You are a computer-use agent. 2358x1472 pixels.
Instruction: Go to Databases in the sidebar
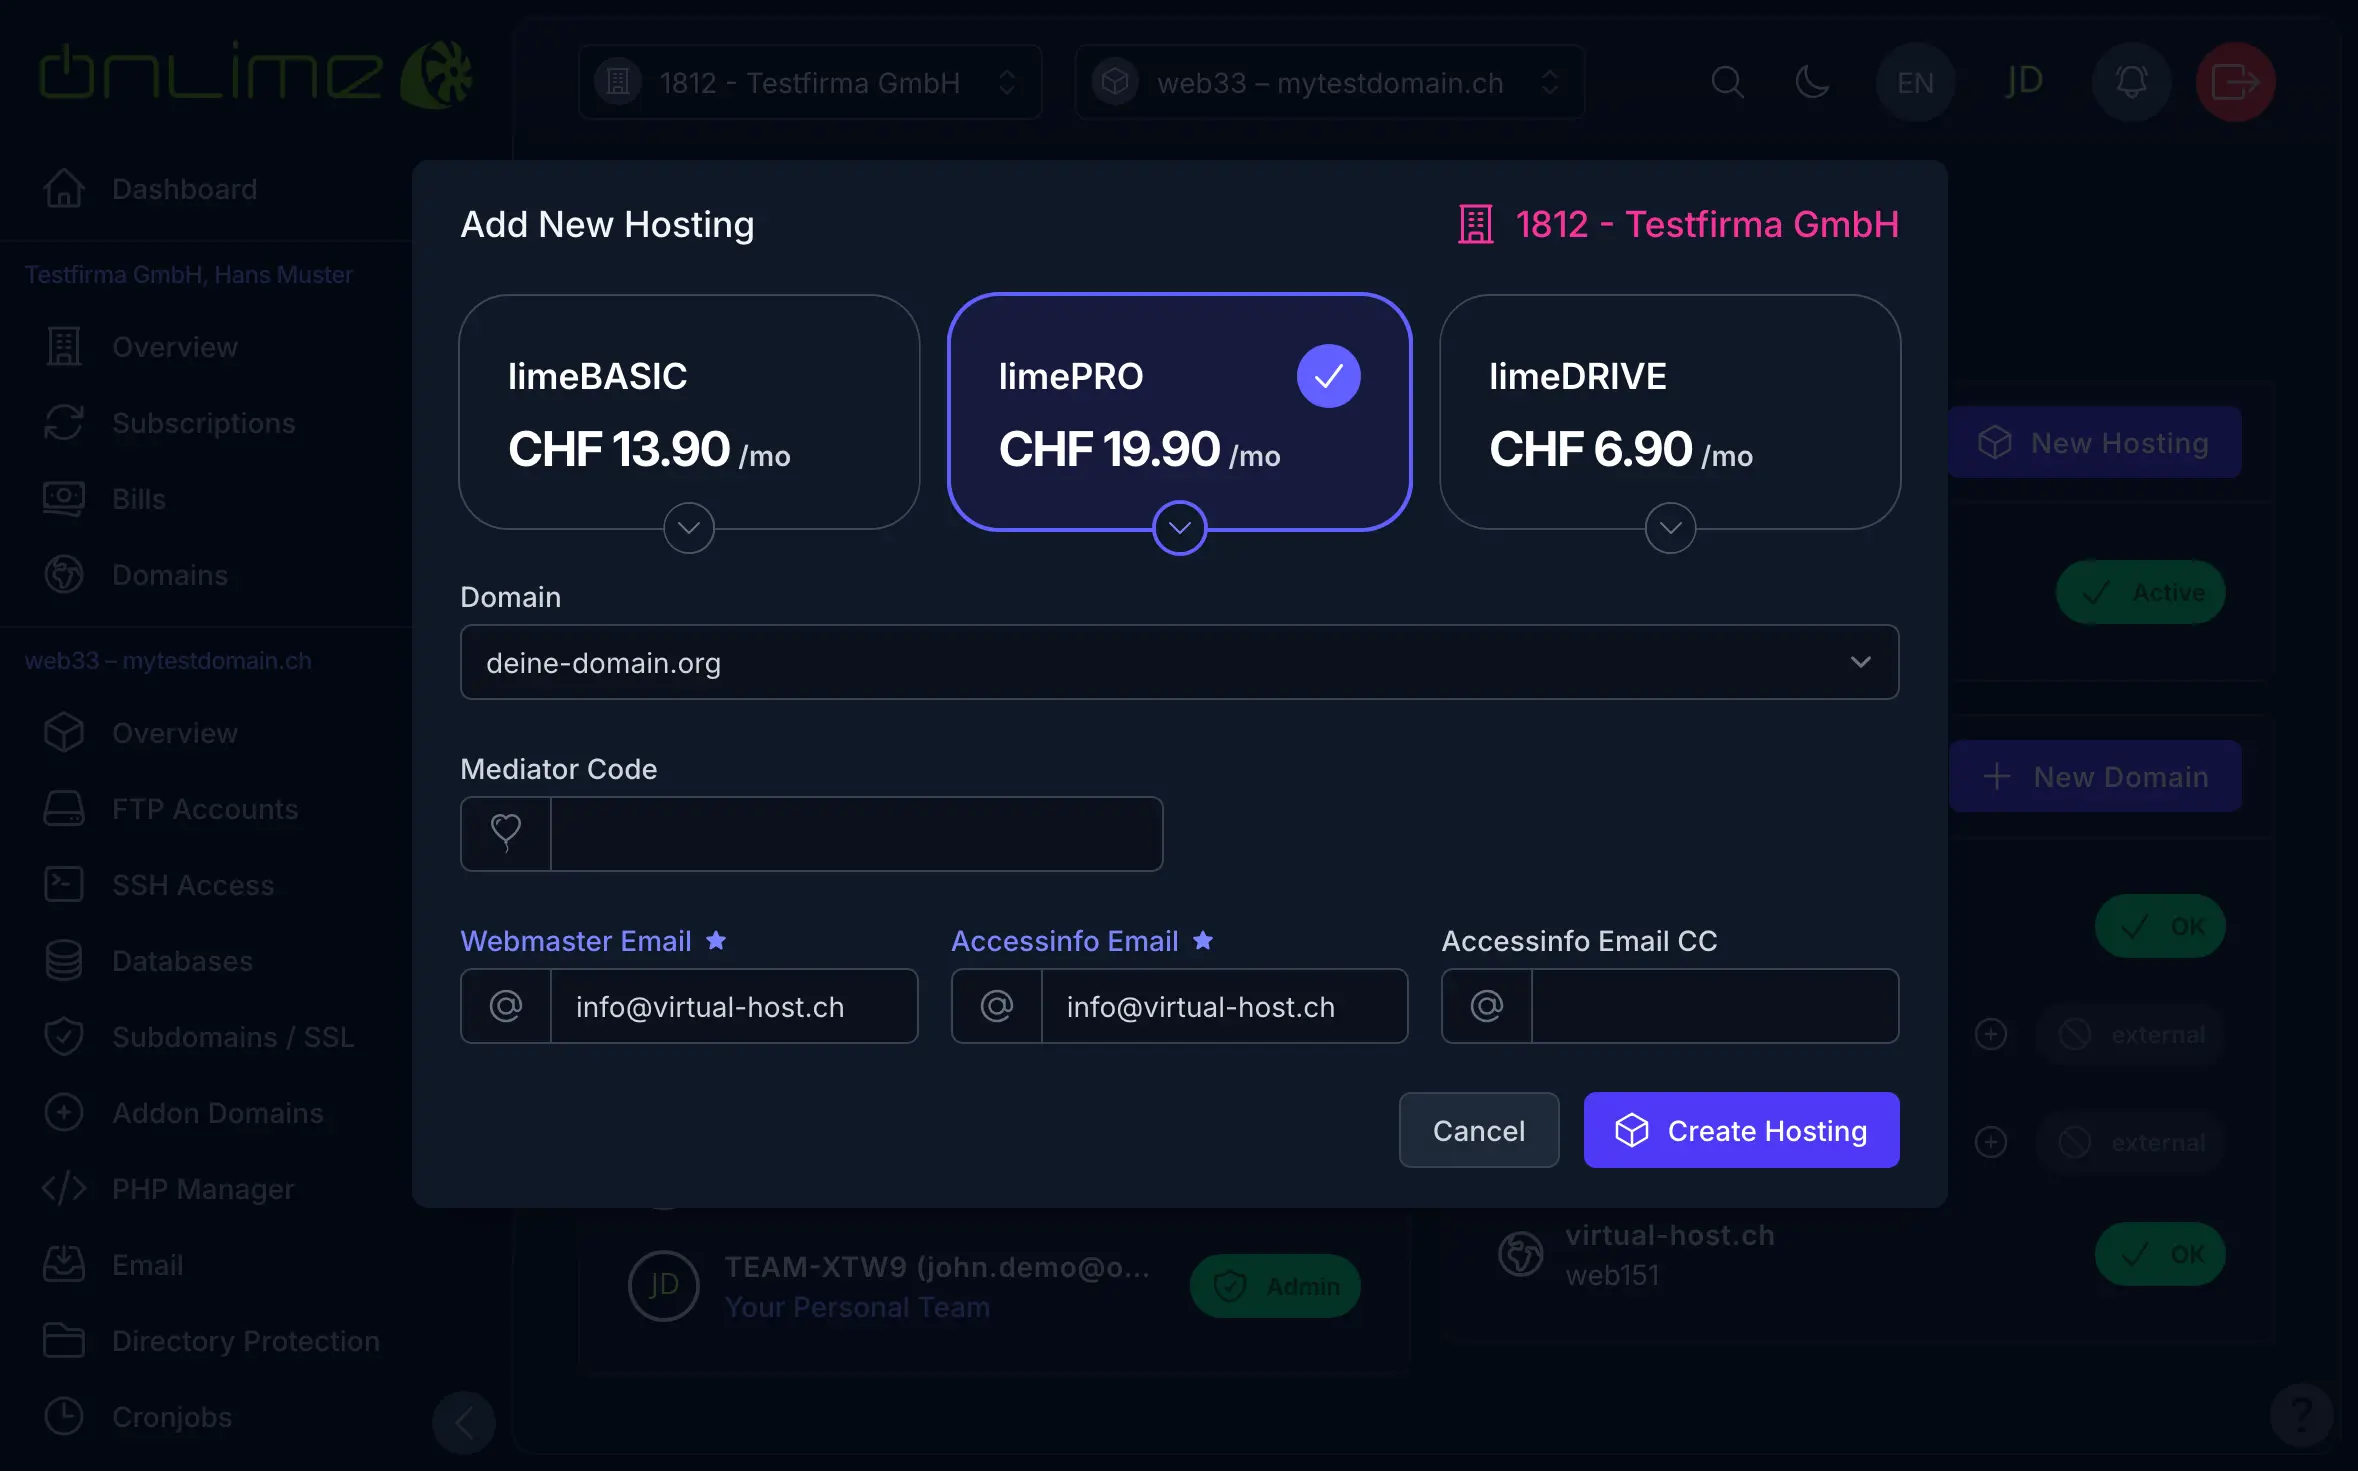point(182,961)
